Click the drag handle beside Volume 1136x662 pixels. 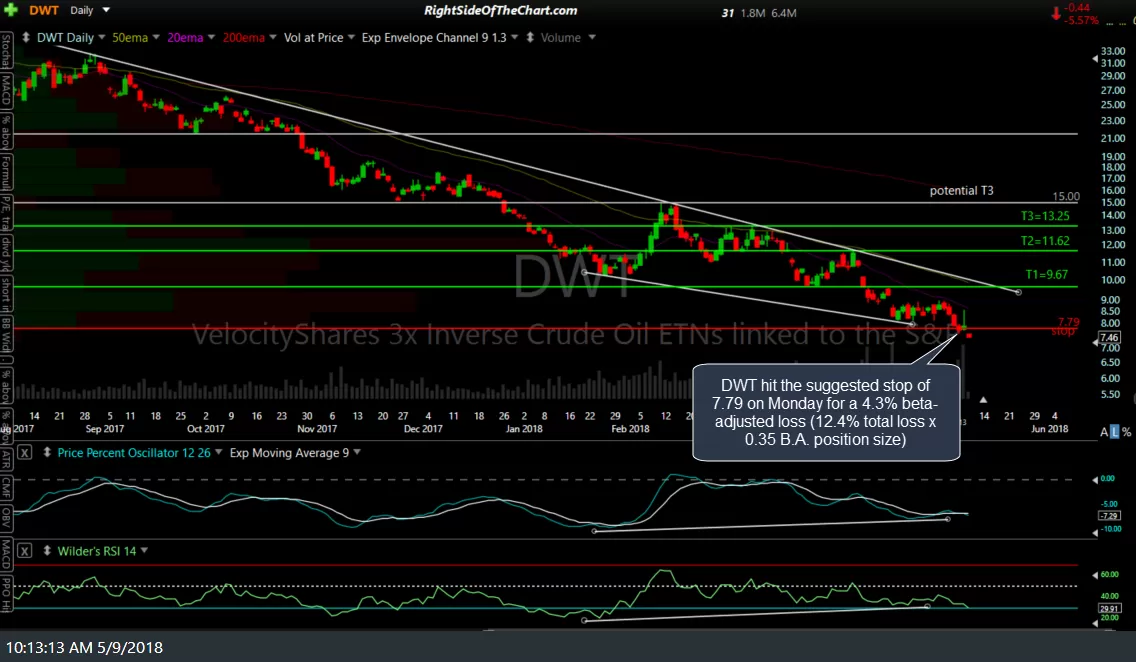[530, 38]
